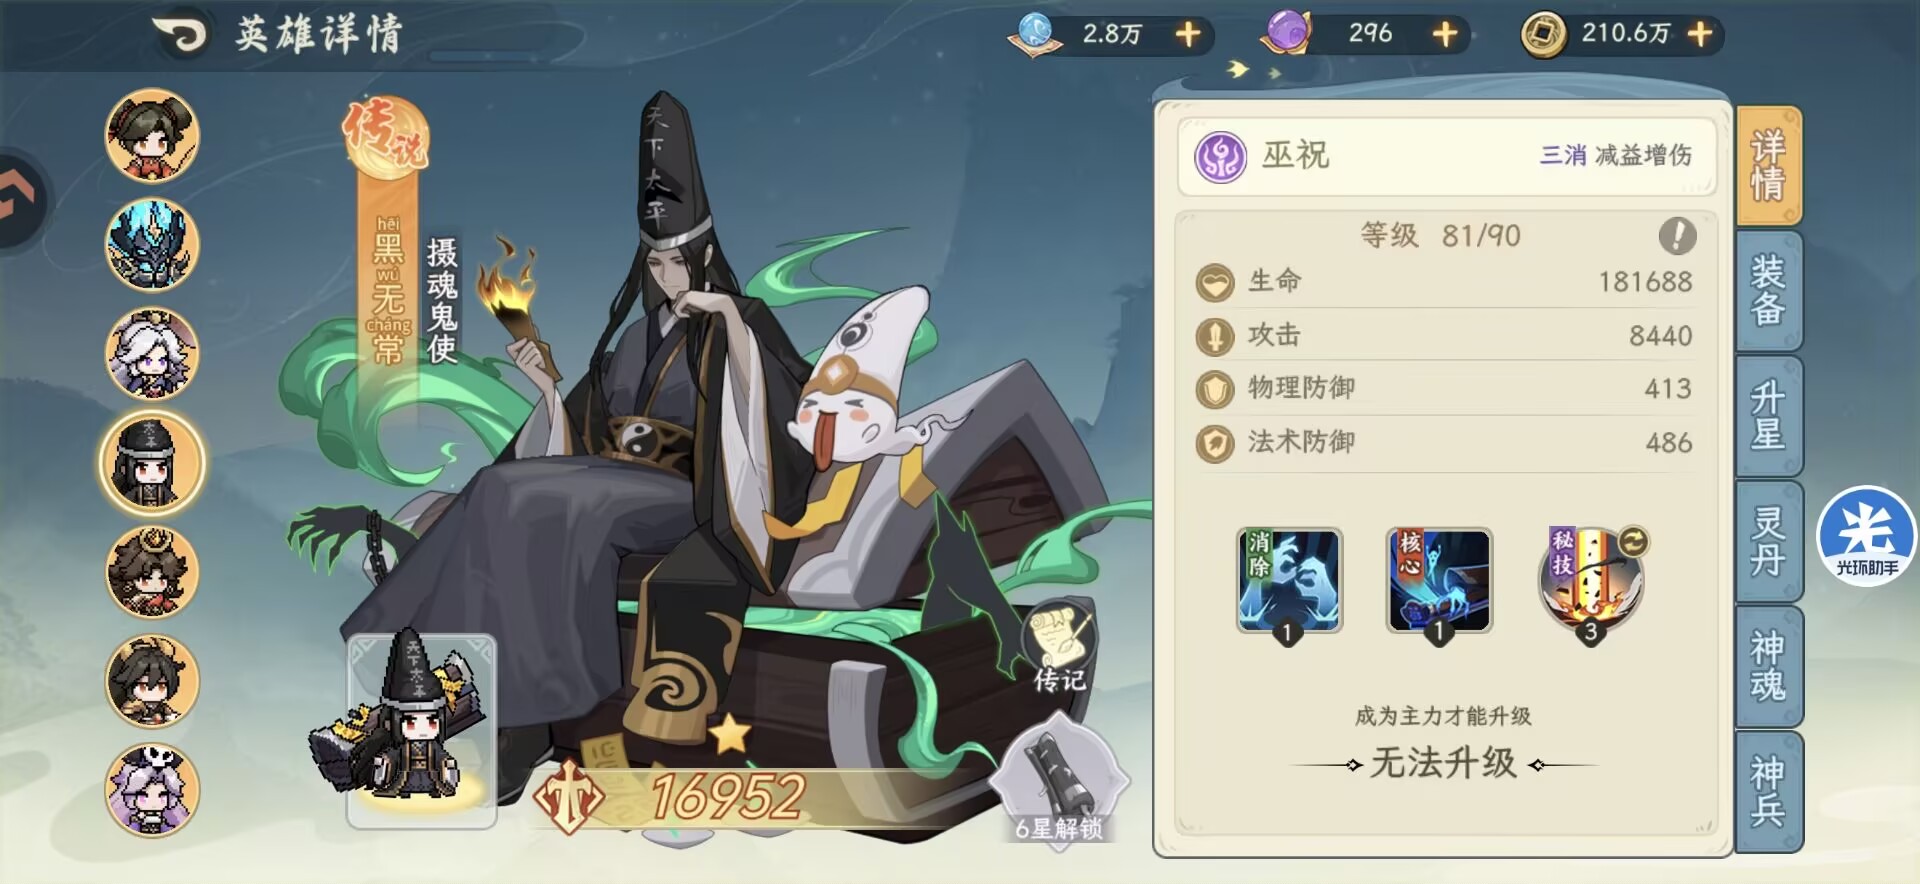This screenshot has height=884, width=1920.
Task: Open the 光环助手 floating assistant button
Action: pos(1866,536)
